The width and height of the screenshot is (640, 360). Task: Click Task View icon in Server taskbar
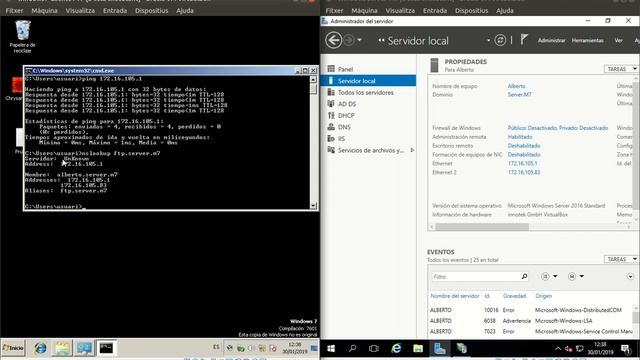[373, 349]
